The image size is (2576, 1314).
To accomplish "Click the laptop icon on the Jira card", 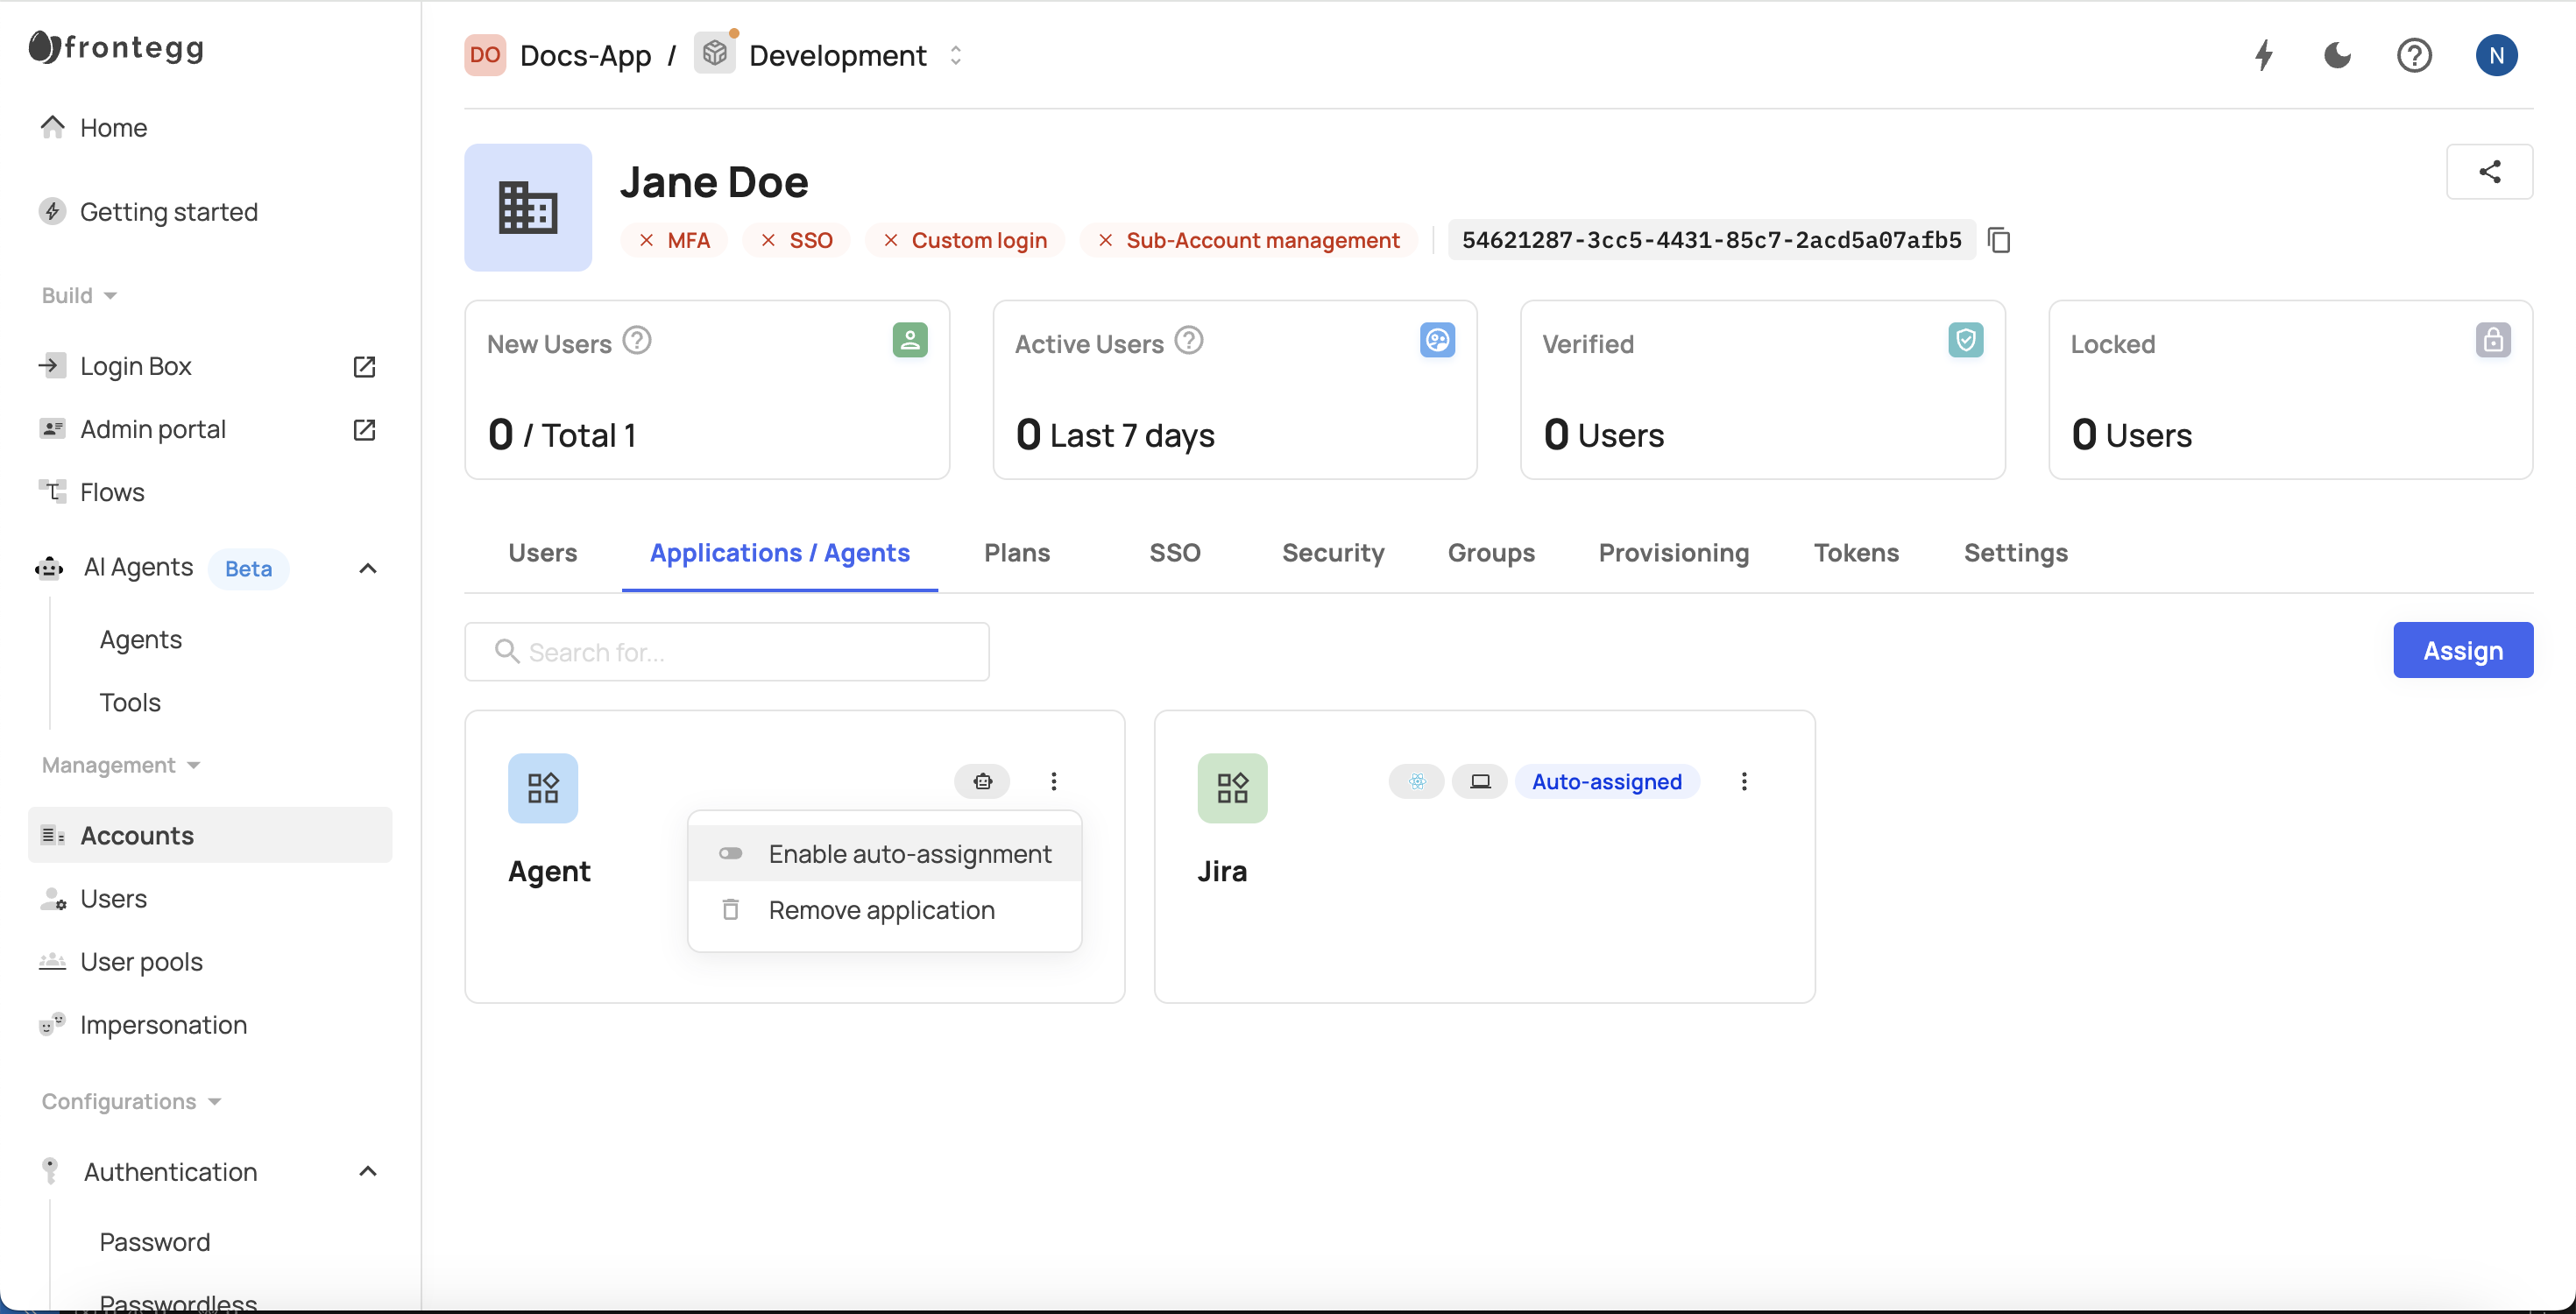I will 1480,781.
